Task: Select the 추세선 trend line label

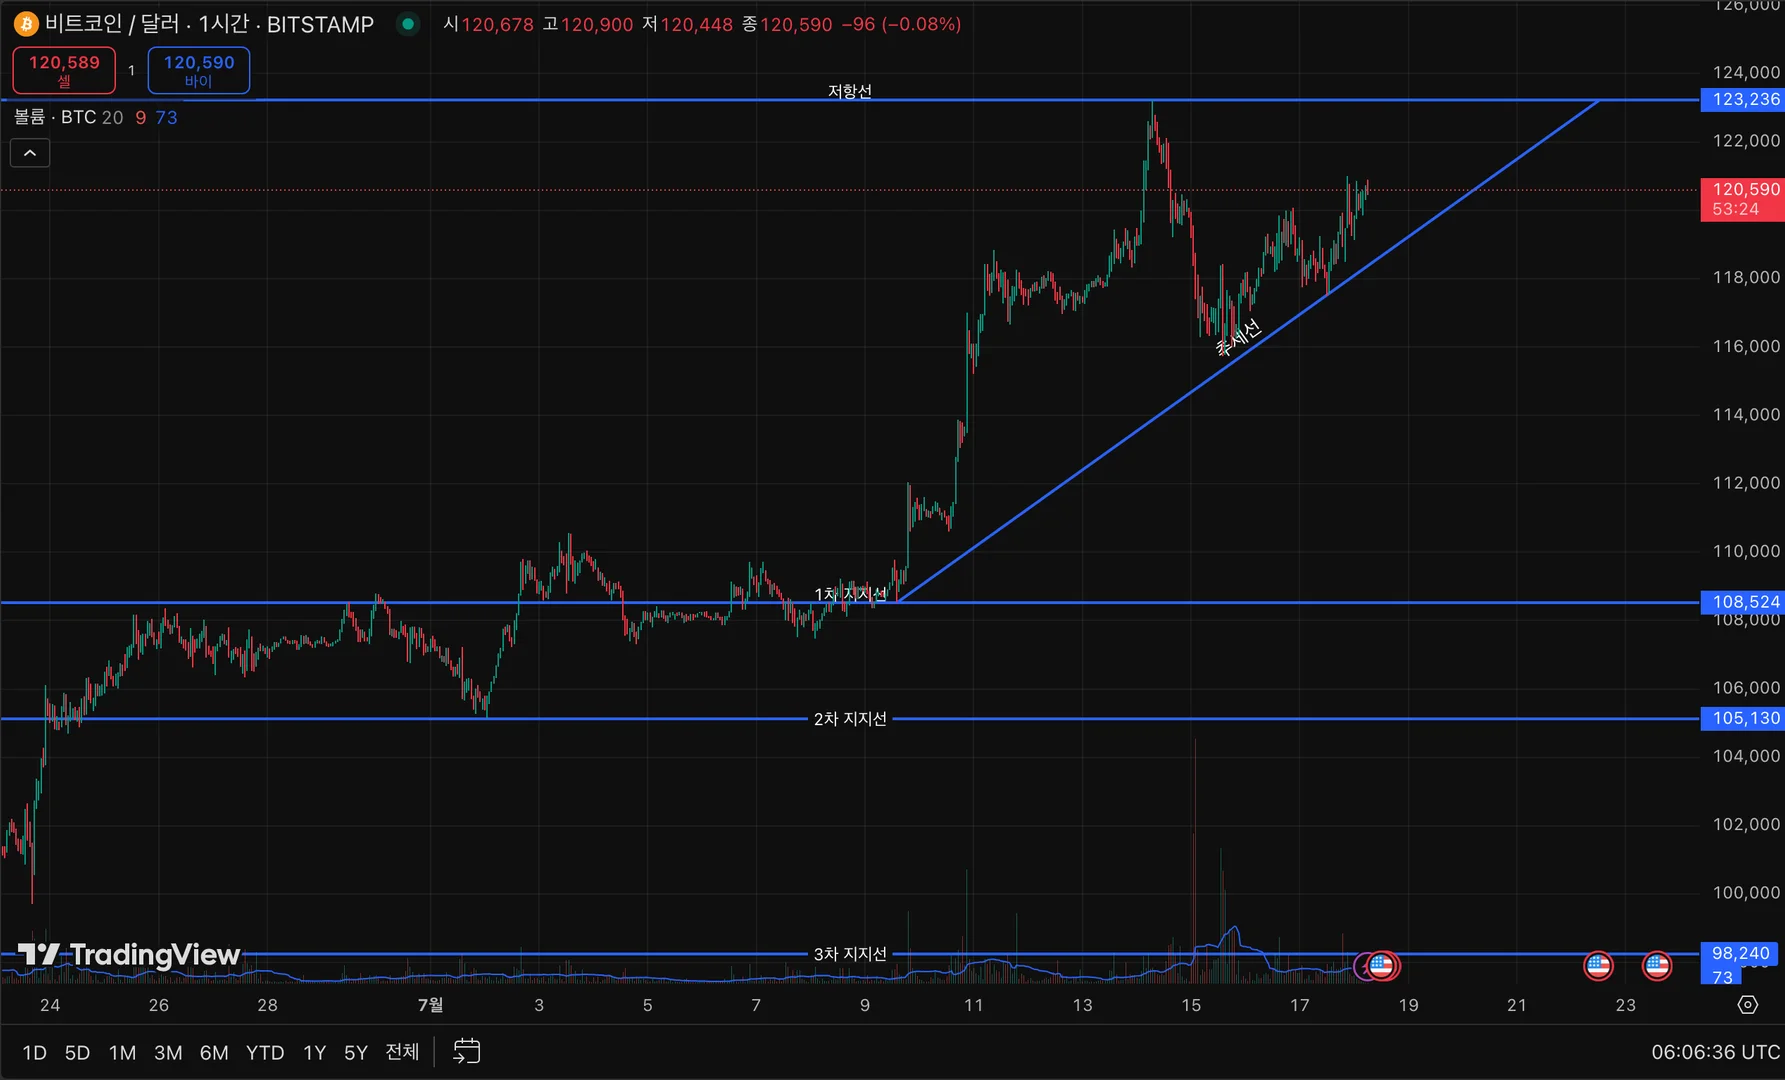Action: click(1238, 337)
